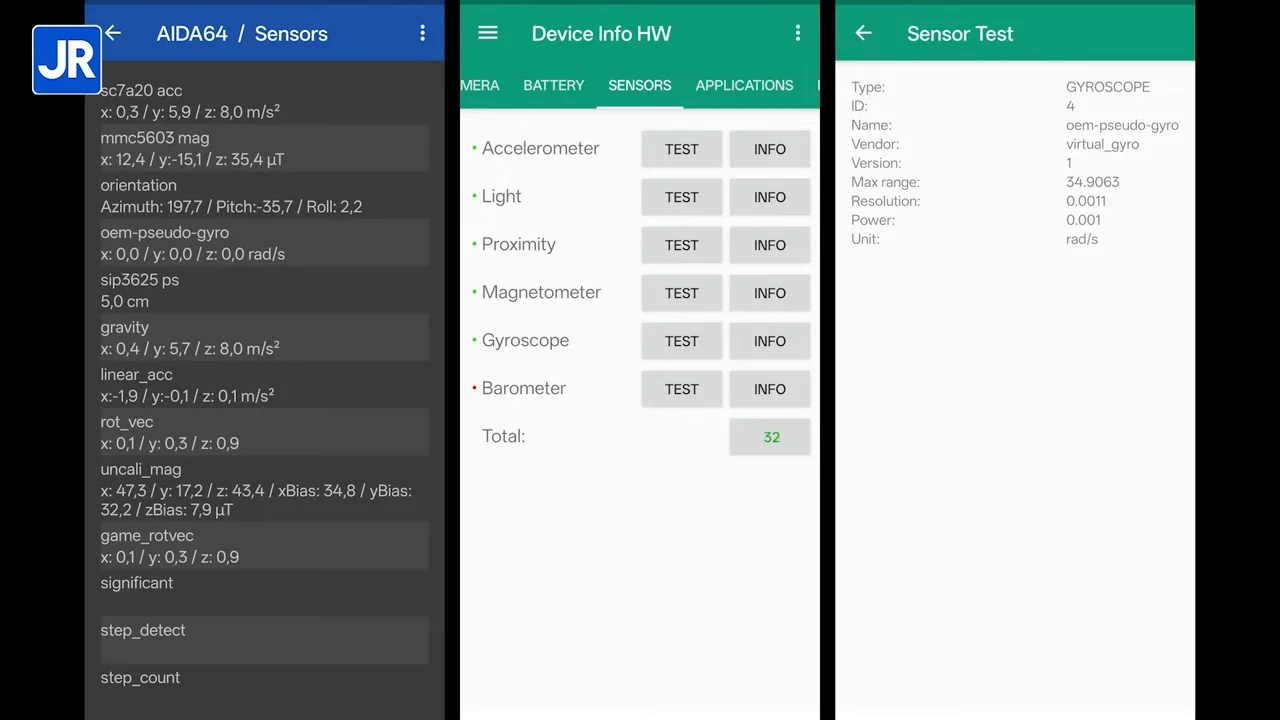
Task: Select the oem-pseudo-gyro sensor entry
Action: pos(264,243)
